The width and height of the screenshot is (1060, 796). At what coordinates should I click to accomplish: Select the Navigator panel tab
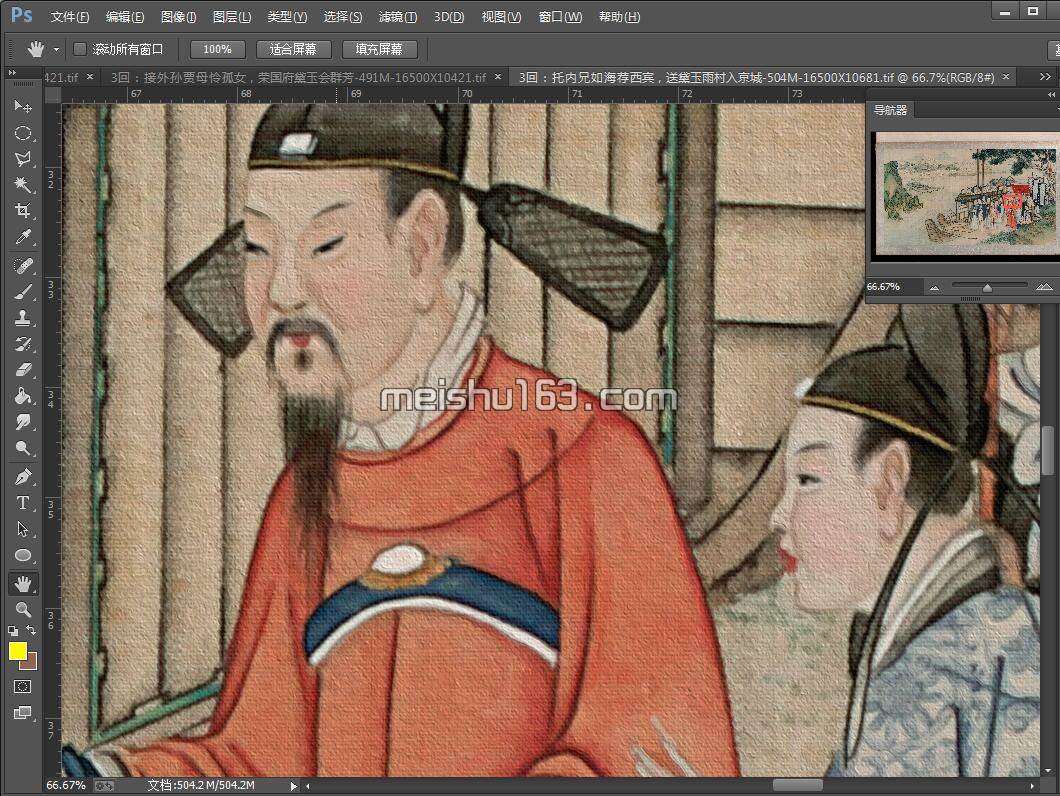(890, 110)
